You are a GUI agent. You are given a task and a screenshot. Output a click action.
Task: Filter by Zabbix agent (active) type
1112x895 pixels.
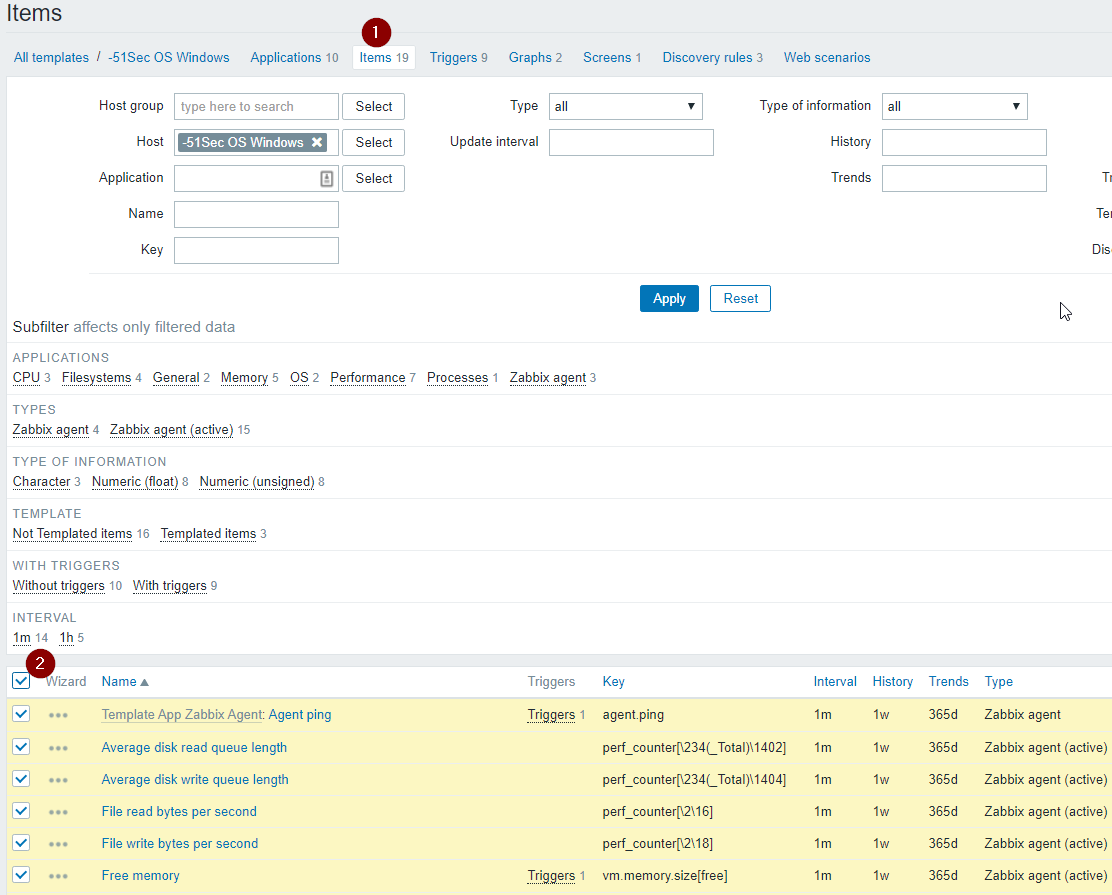172,430
